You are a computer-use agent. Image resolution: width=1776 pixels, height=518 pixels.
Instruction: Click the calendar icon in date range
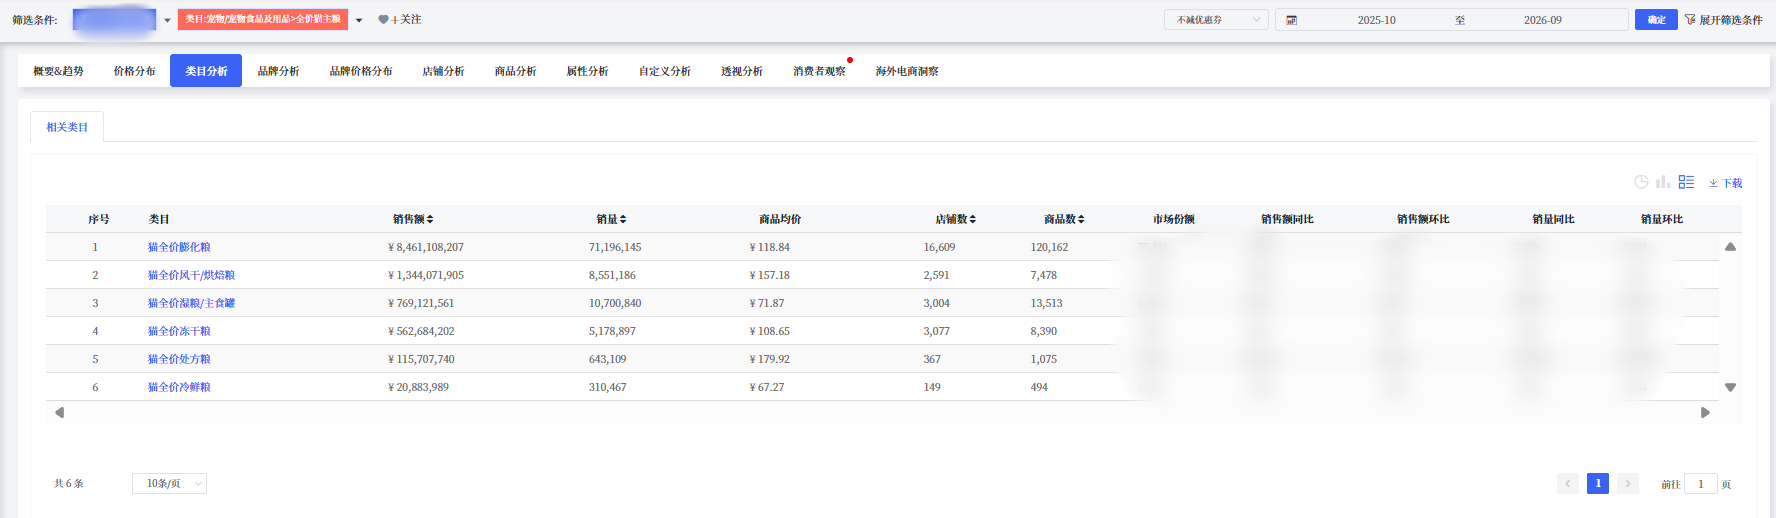click(x=1291, y=20)
